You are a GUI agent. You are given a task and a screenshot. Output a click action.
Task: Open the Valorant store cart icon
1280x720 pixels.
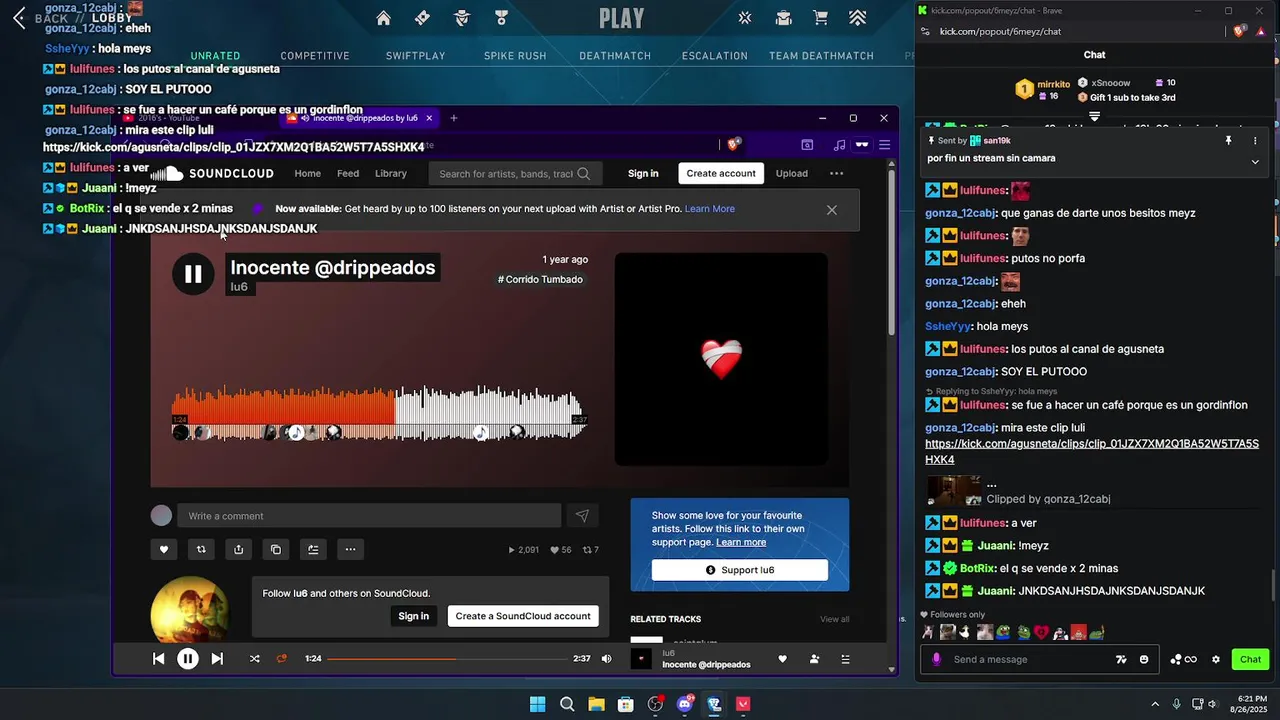821,18
